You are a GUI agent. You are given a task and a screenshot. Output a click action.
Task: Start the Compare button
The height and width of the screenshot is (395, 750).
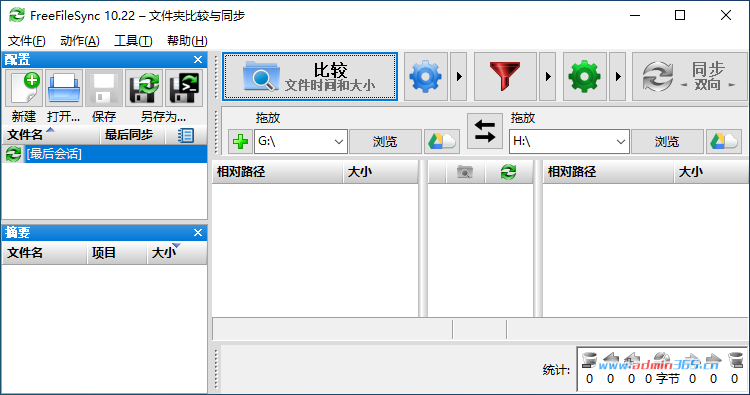310,77
